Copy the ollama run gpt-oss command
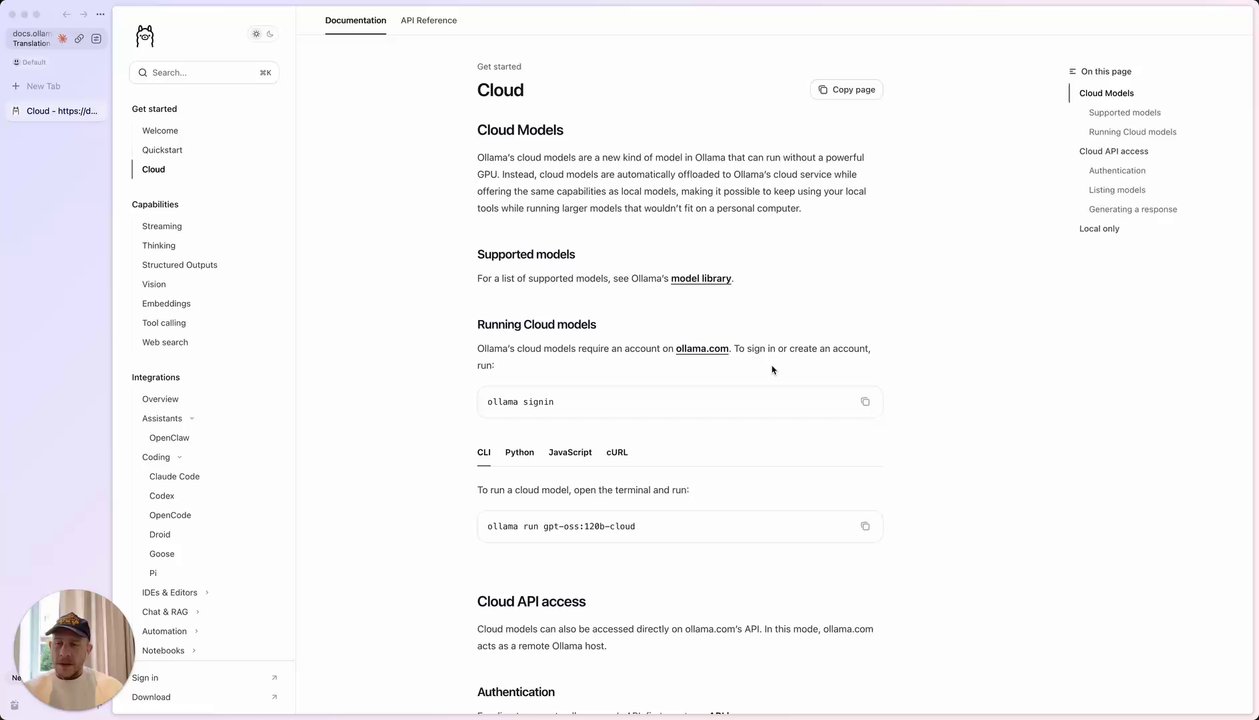 [x=865, y=526]
